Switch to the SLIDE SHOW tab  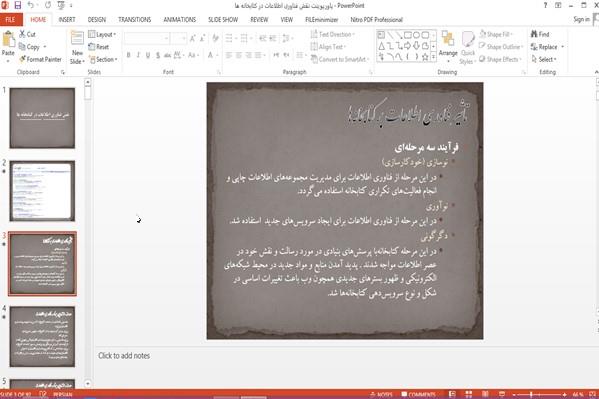pos(223,19)
